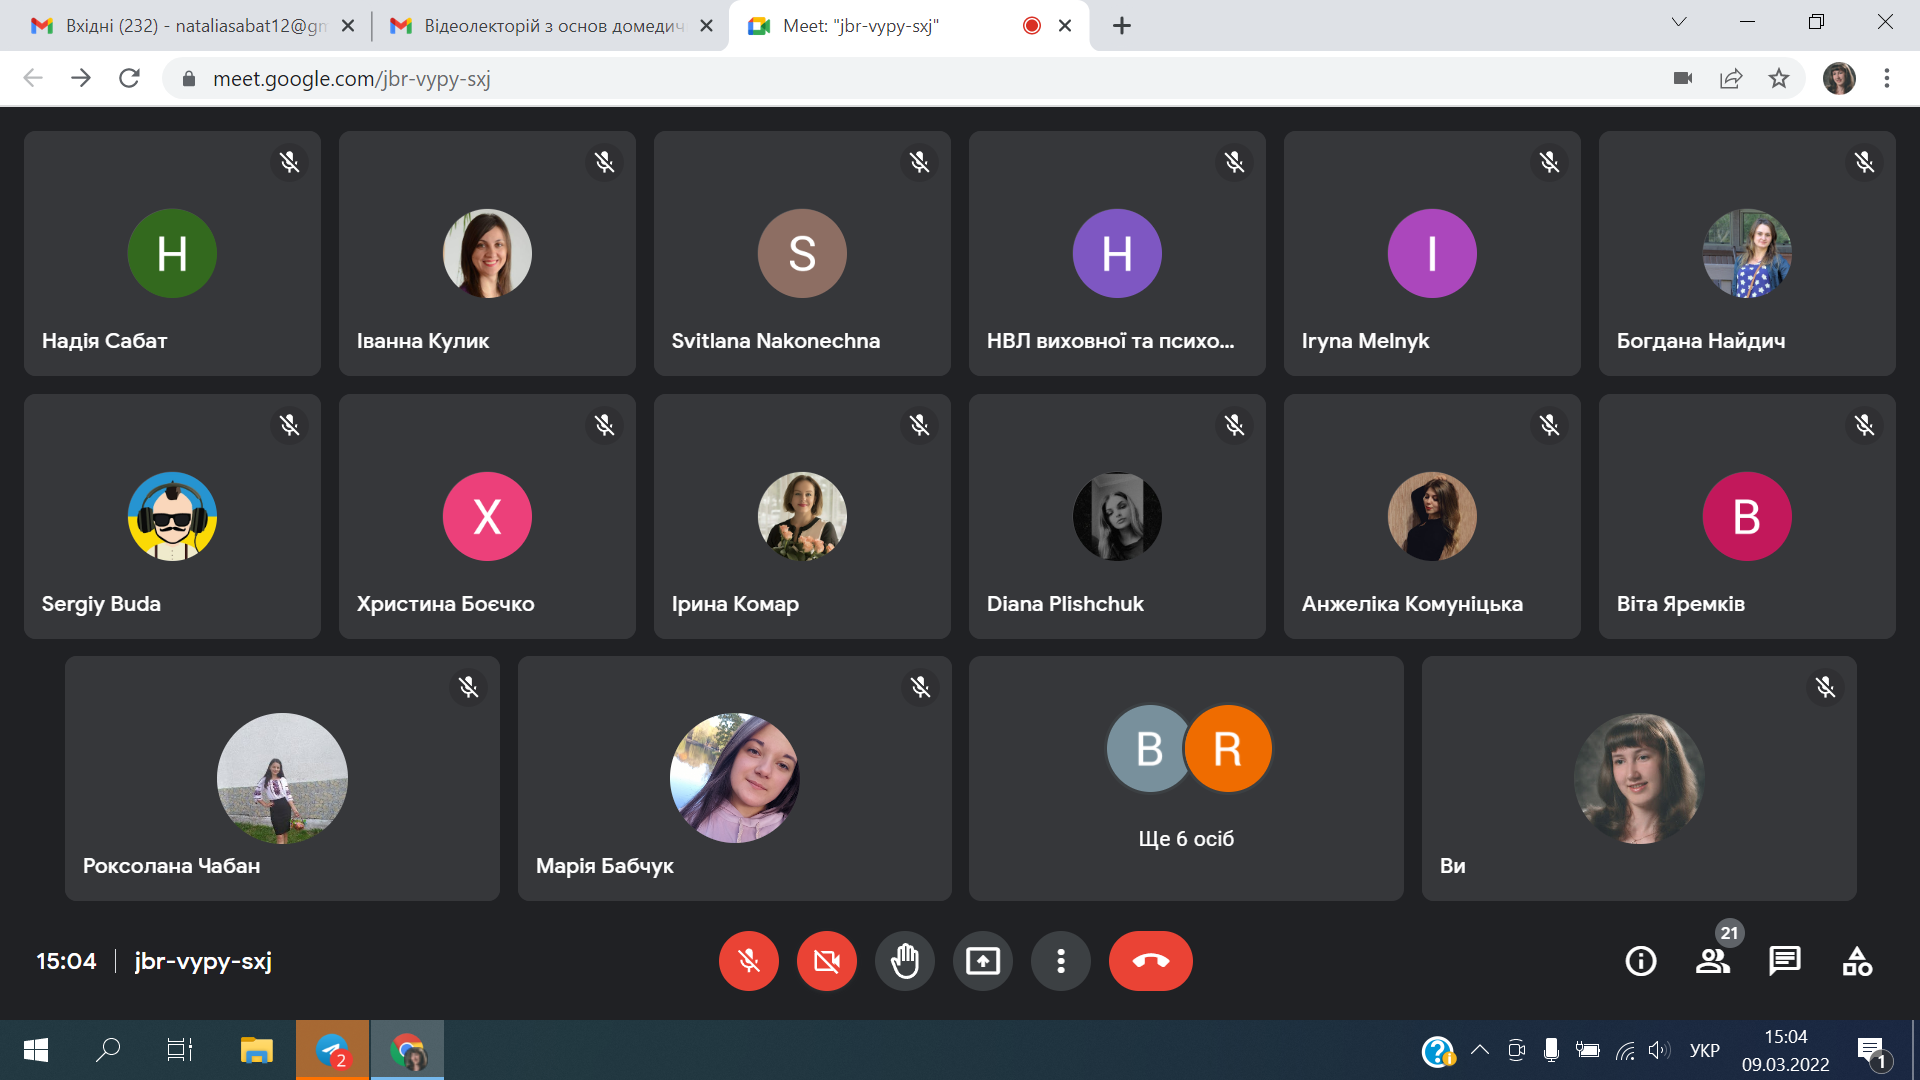The image size is (1920, 1080).
Task: Expand hidden system tray icons
Action: click(1480, 1050)
